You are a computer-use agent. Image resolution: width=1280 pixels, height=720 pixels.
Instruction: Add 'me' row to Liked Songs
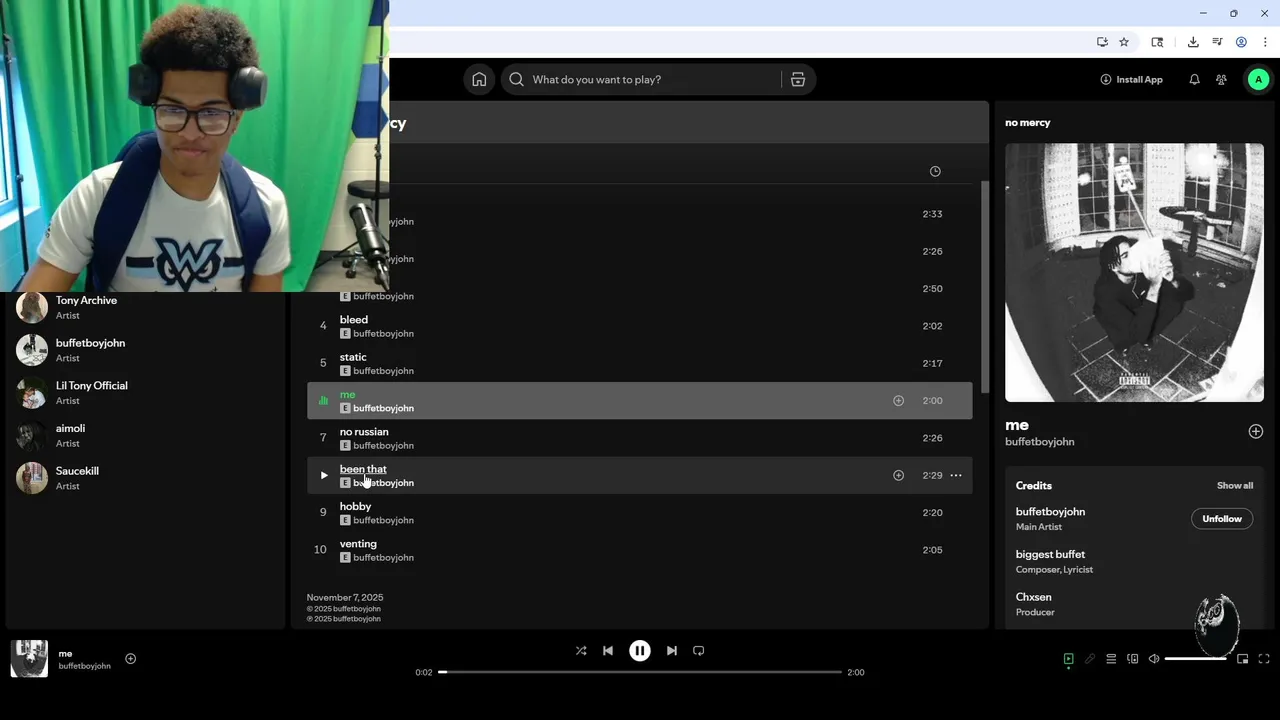pyautogui.click(x=898, y=401)
